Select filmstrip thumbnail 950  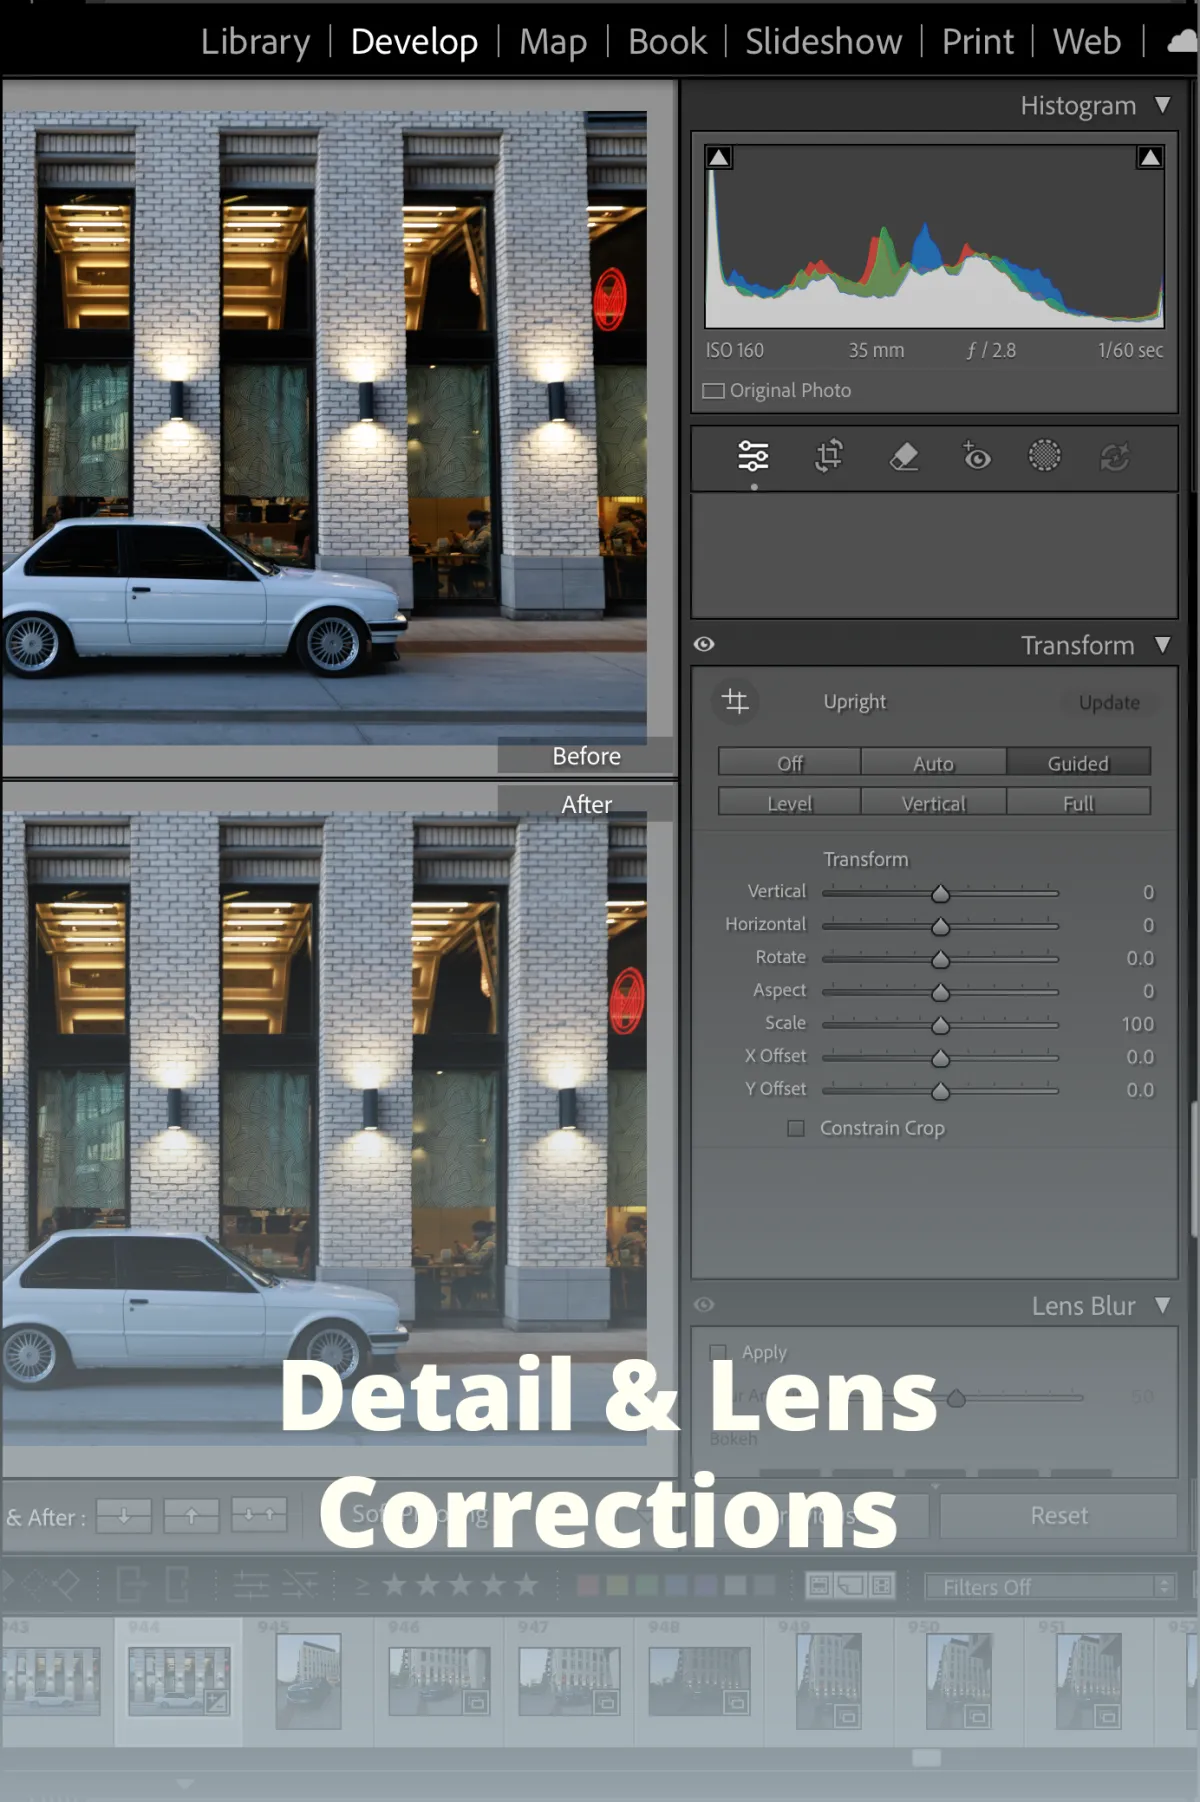pos(959,1682)
